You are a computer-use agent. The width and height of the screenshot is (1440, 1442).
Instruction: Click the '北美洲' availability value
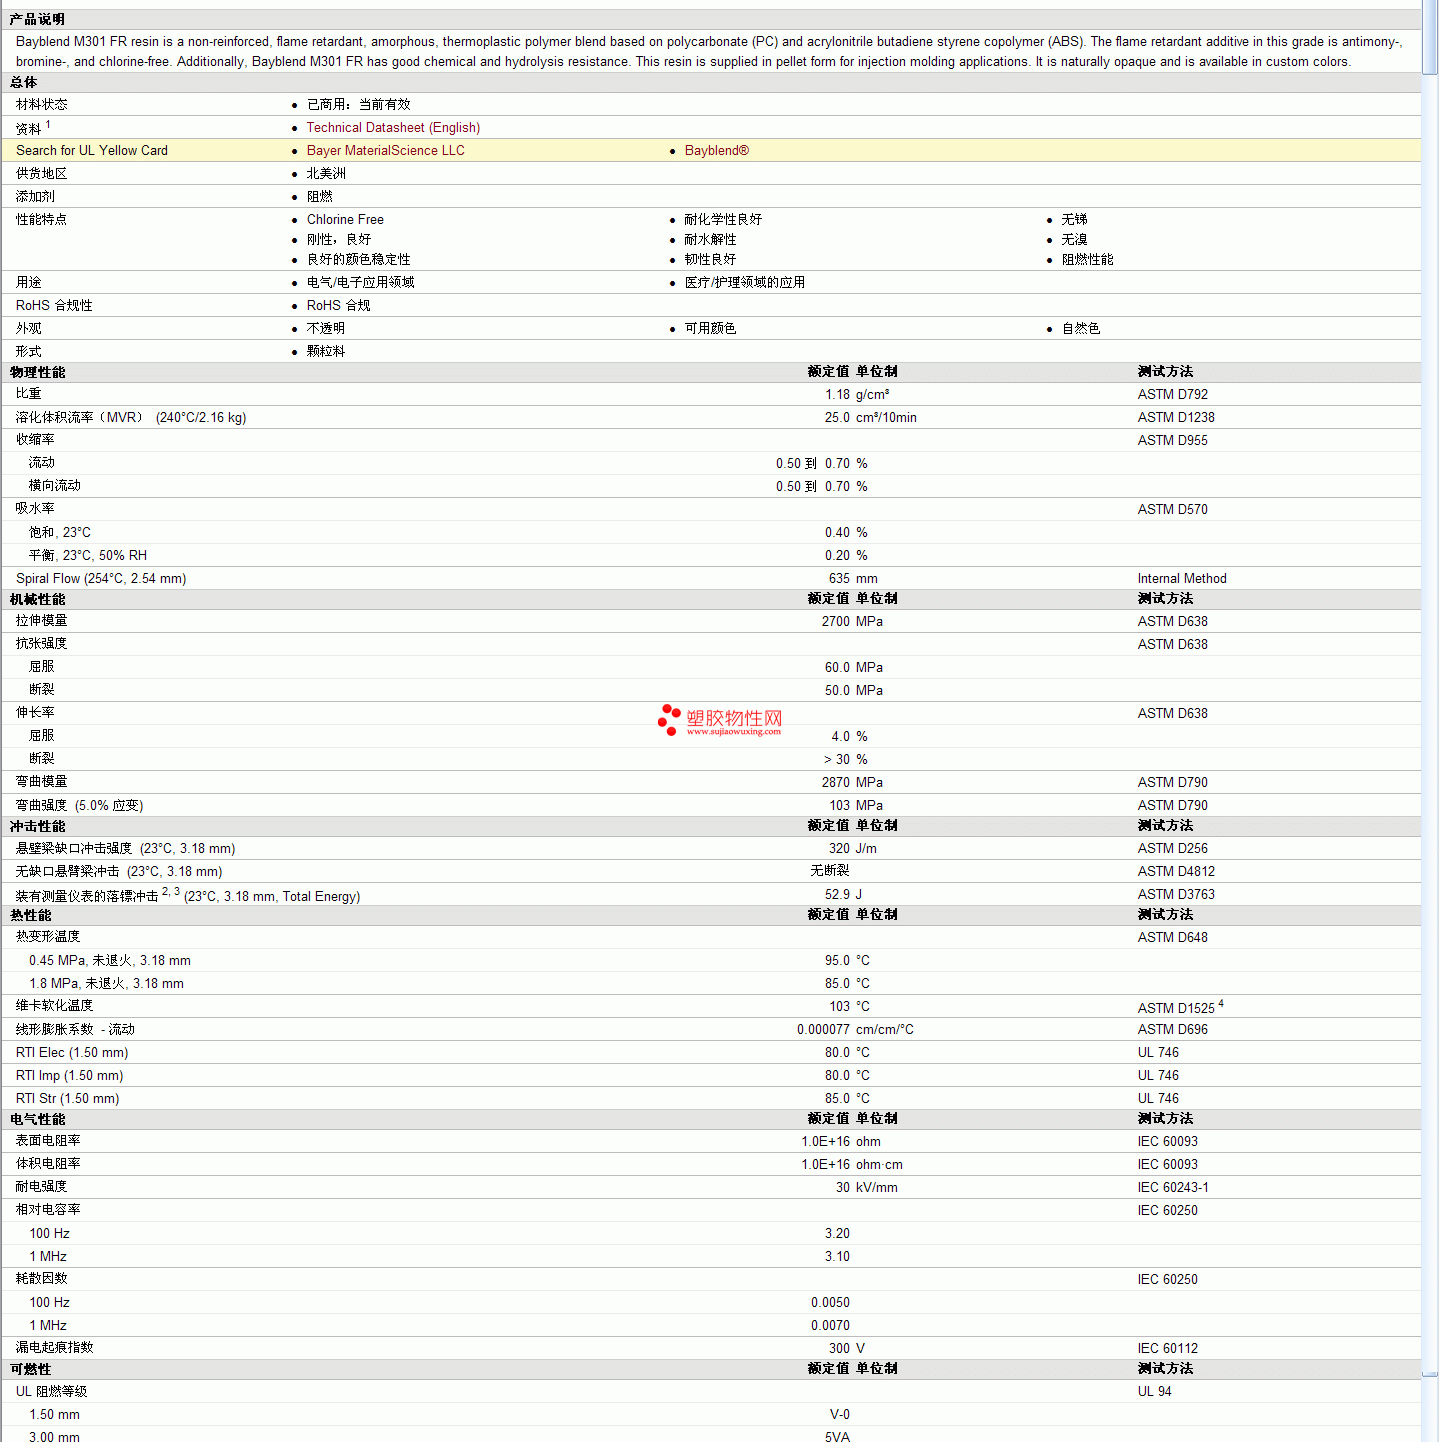[x=326, y=174]
